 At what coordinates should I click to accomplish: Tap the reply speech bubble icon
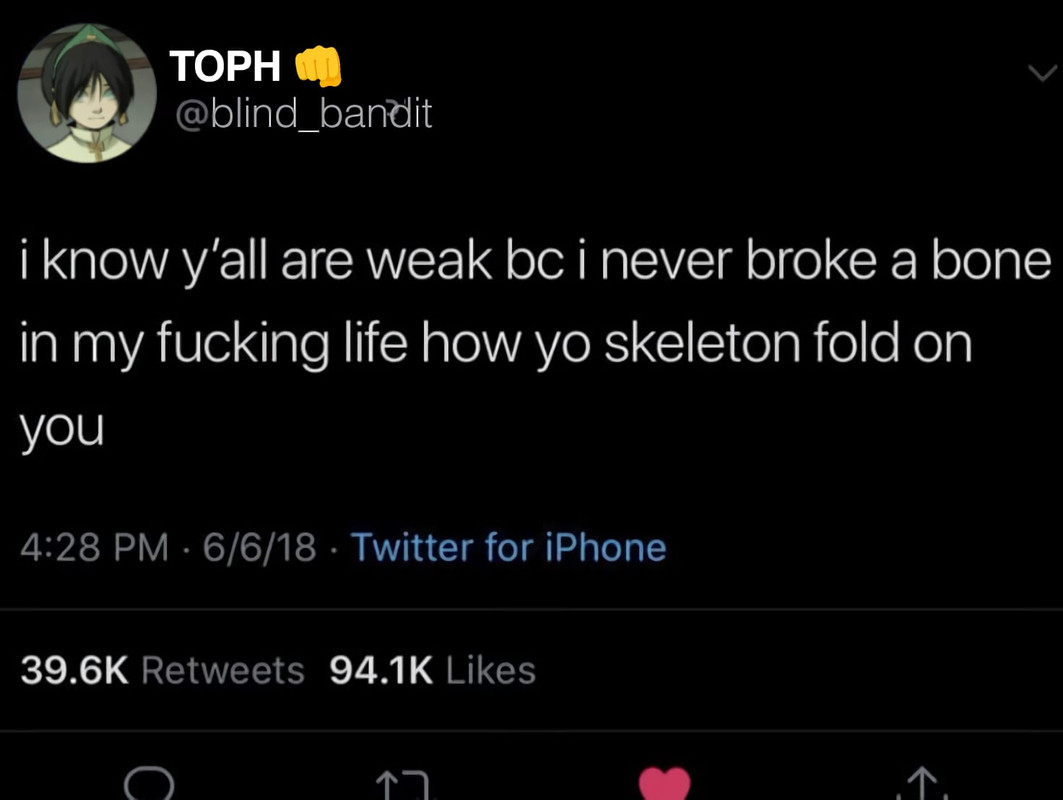coord(149,784)
